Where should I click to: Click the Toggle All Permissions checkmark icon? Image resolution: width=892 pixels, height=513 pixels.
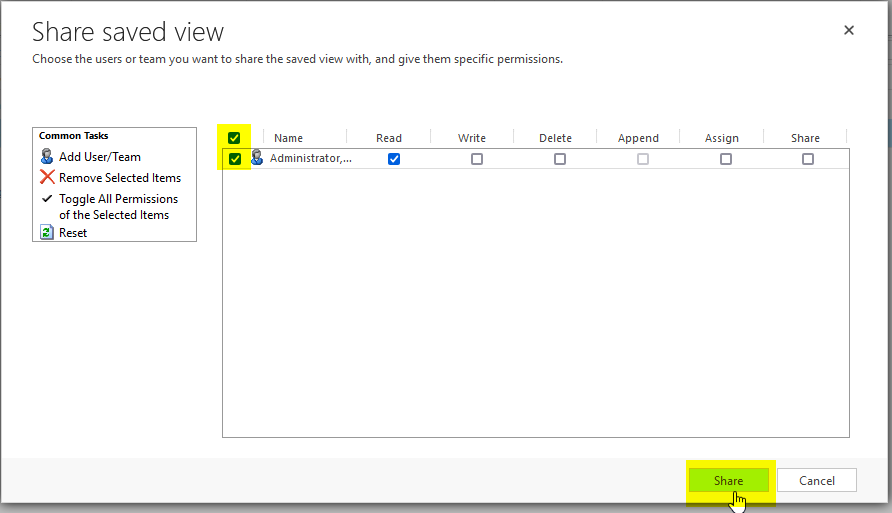pos(47,199)
